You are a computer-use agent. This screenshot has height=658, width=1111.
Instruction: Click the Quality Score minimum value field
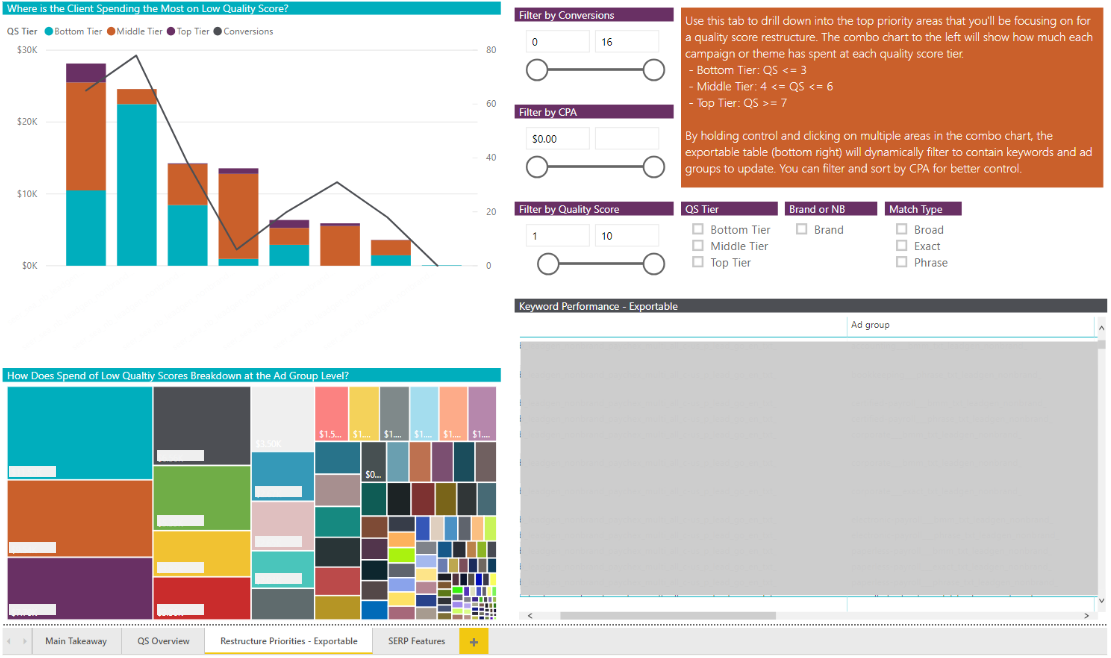[557, 236]
